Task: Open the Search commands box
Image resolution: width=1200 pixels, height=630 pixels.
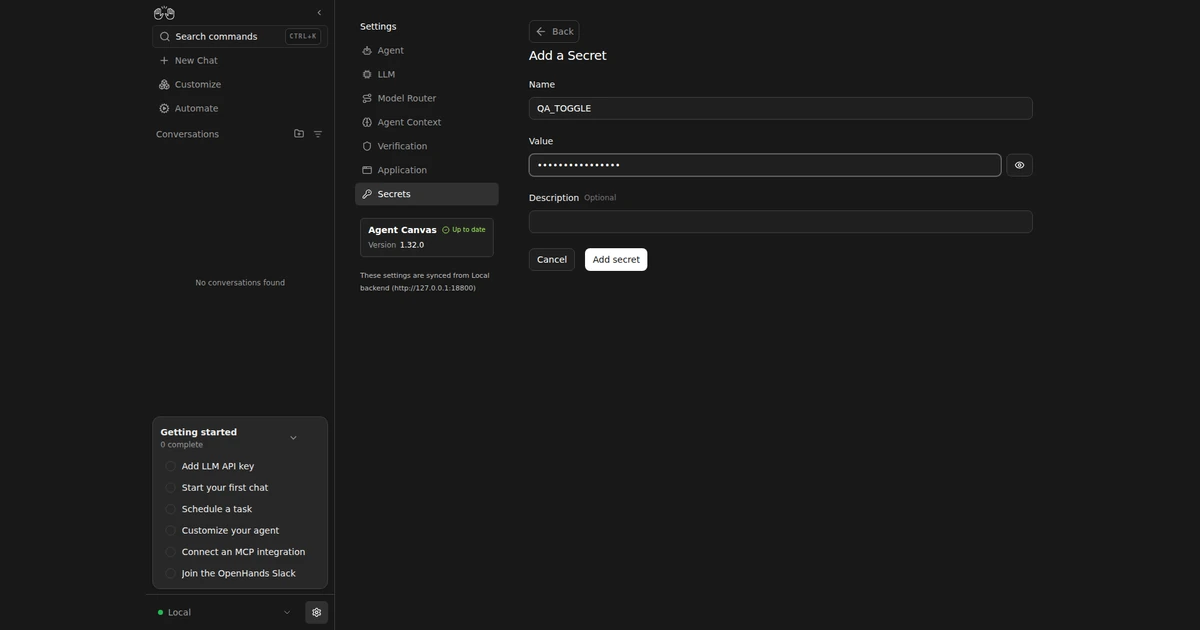Action: tap(240, 36)
